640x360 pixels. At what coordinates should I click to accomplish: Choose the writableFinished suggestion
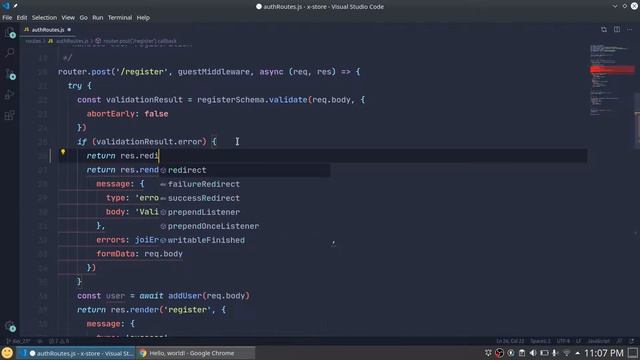click(x=245, y=240)
